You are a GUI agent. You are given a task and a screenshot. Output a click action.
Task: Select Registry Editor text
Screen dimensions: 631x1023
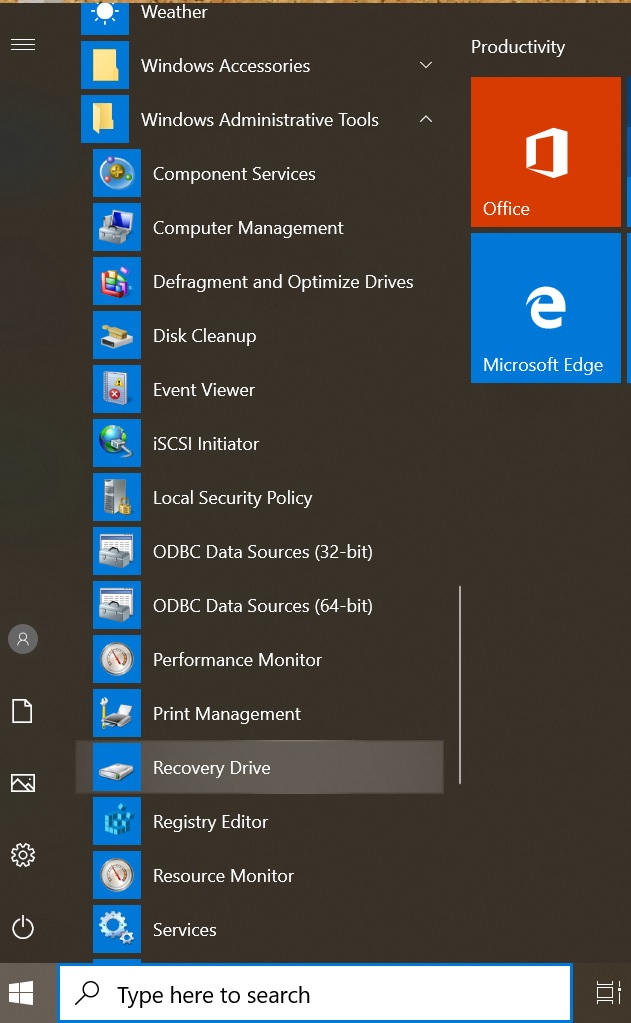[x=210, y=822]
